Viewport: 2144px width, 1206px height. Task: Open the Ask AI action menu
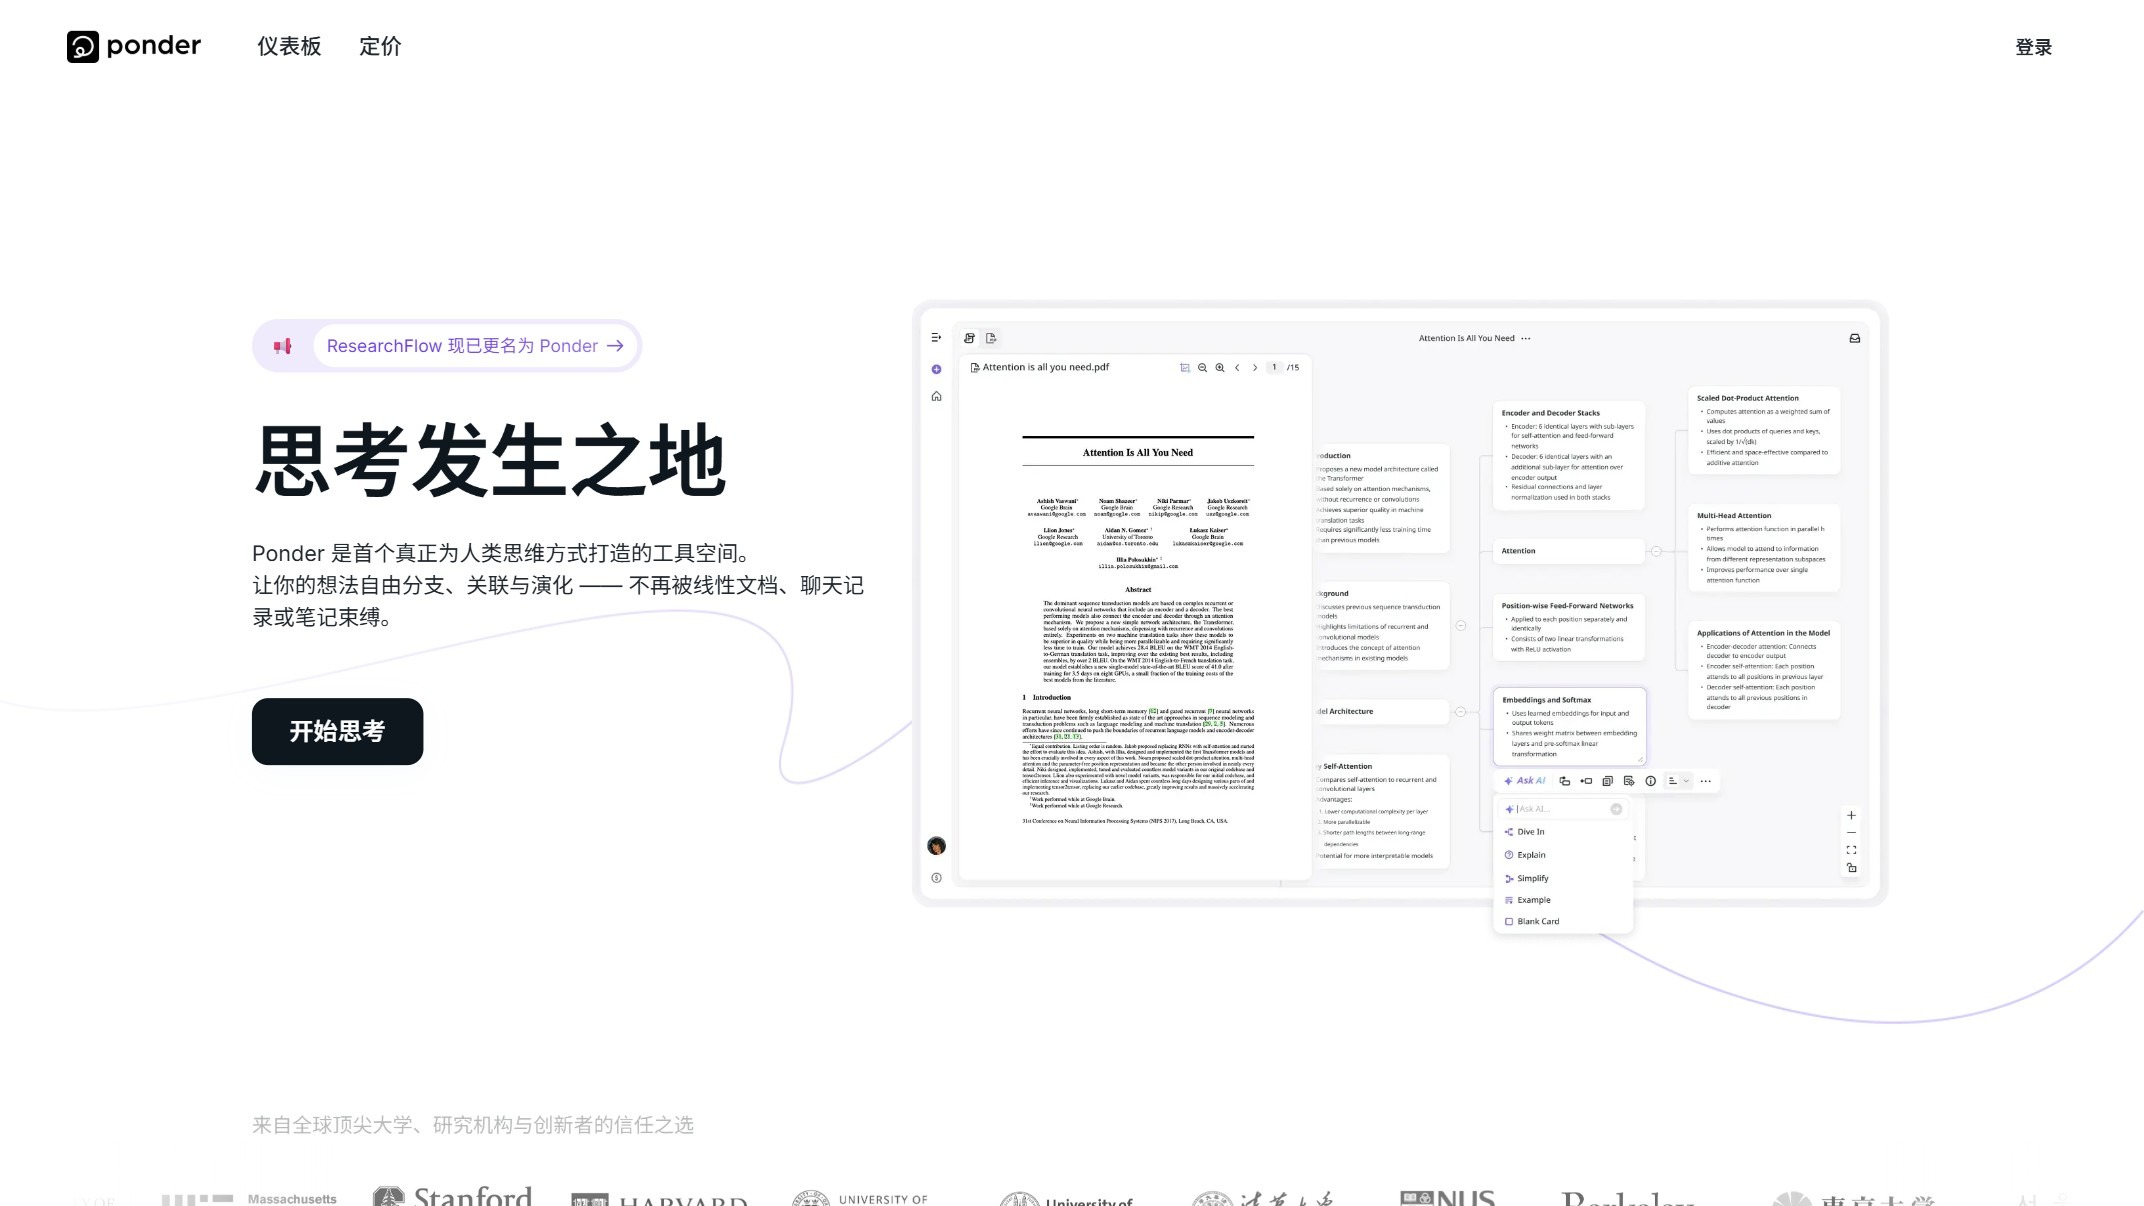pos(1525,781)
